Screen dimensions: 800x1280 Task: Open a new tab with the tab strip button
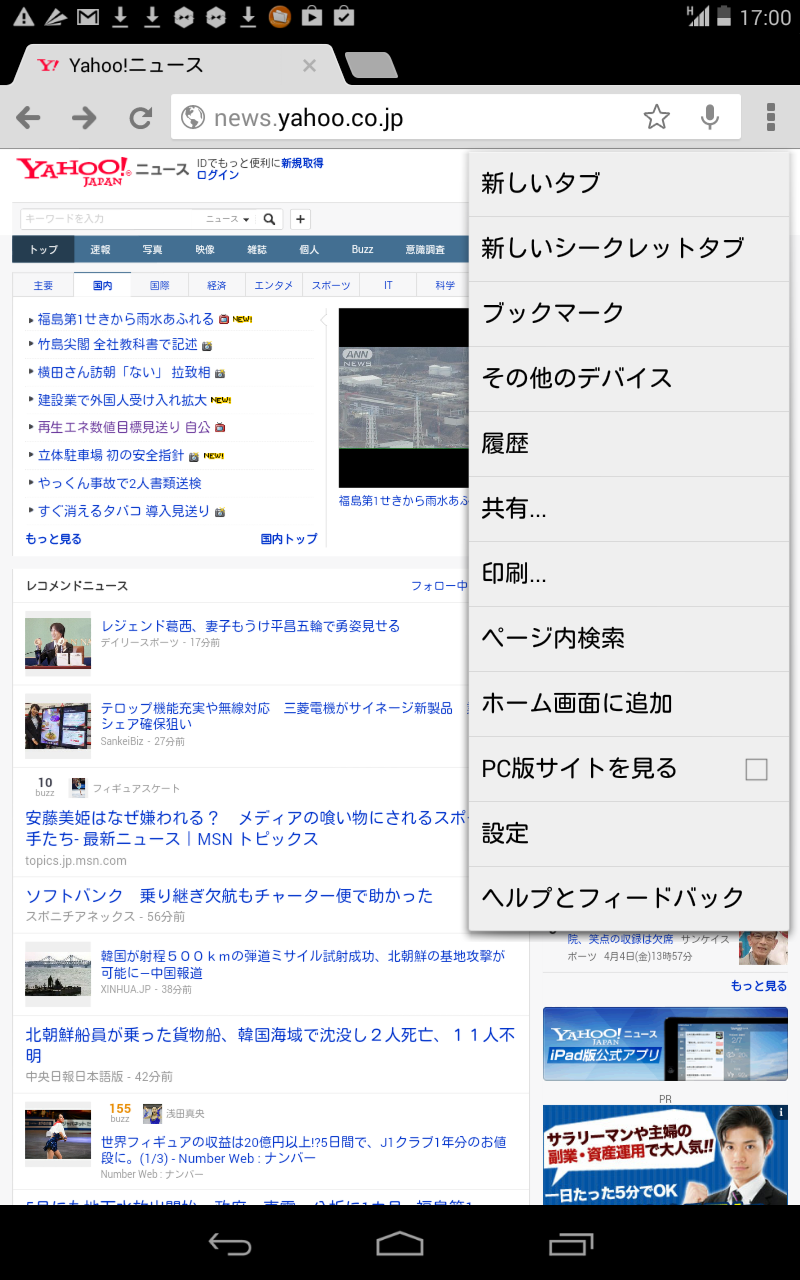(371, 66)
